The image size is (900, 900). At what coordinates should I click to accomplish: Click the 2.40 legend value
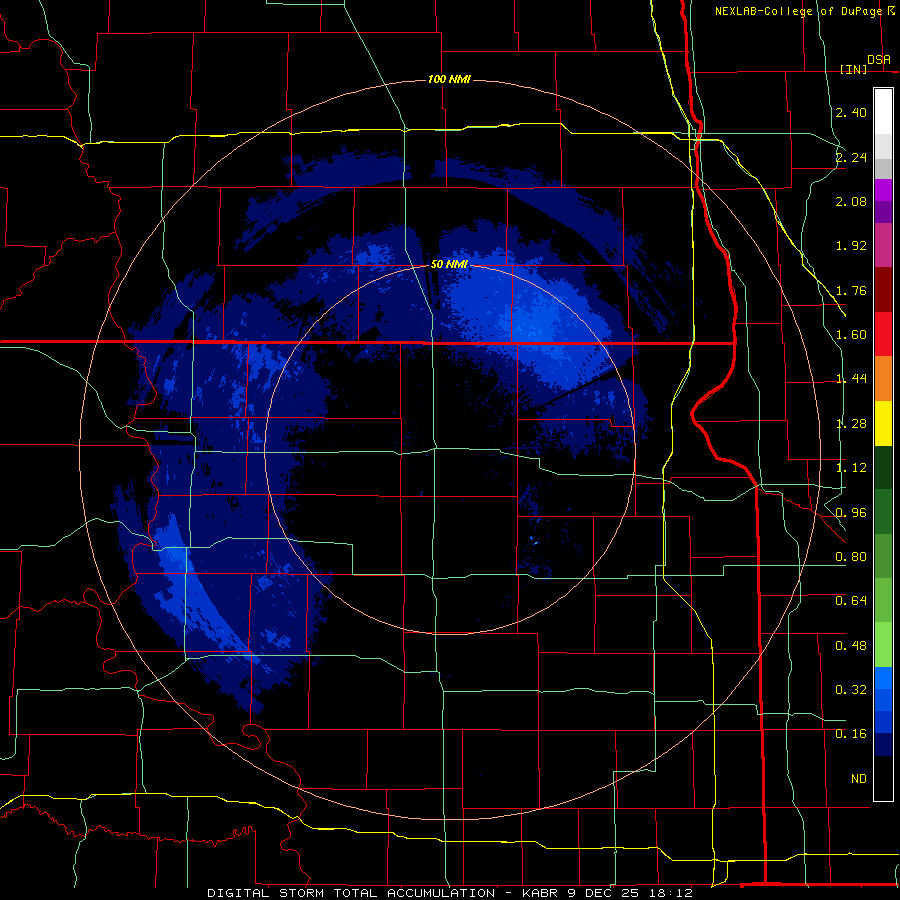pyautogui.click(x=851, y=112)
